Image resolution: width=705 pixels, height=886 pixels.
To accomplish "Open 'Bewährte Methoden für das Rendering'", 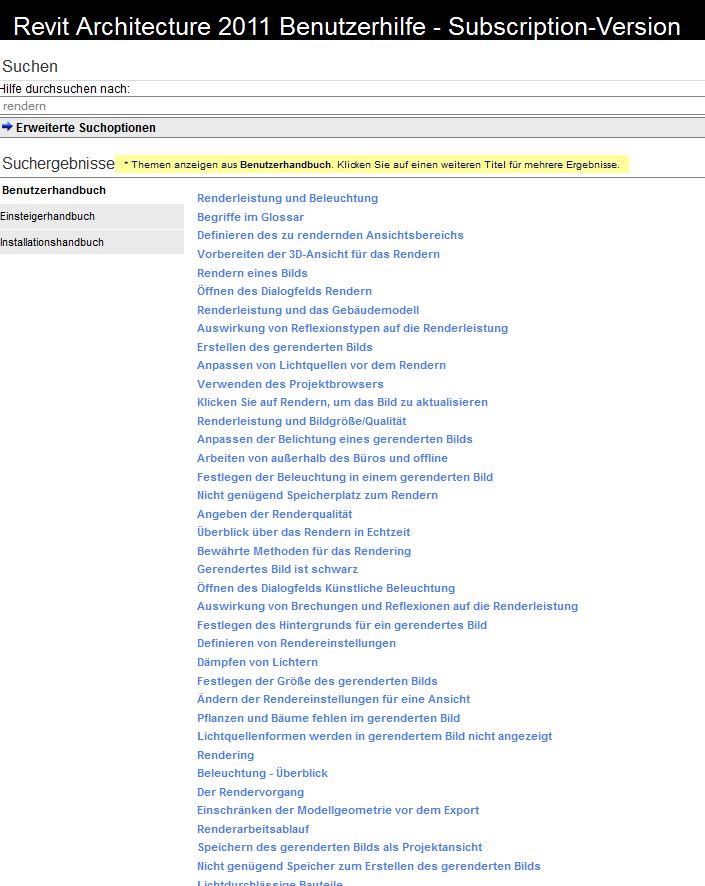I will pos(304,551).
